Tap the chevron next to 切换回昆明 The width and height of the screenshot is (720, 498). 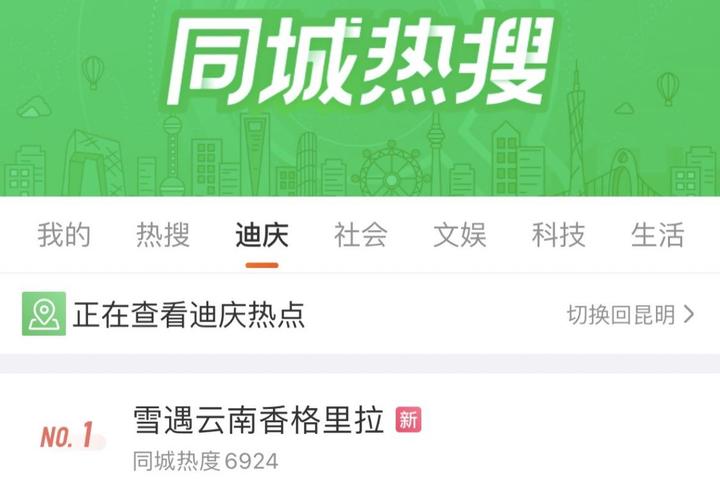pos(689,314)
